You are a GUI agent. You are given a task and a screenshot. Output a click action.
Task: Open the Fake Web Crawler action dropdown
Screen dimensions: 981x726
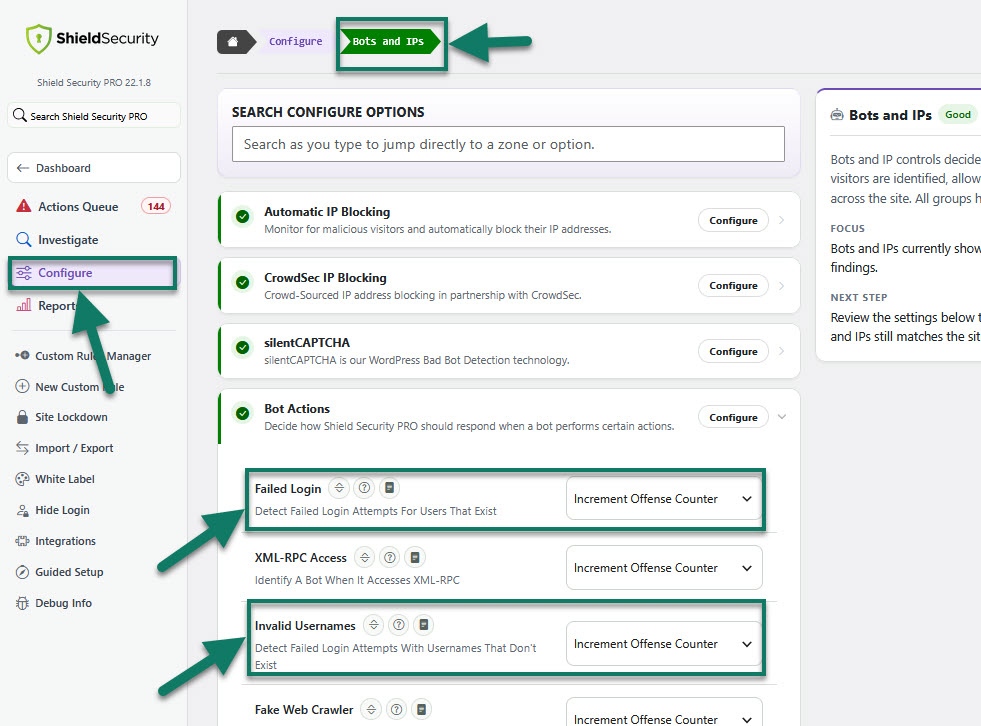[664, 713]
